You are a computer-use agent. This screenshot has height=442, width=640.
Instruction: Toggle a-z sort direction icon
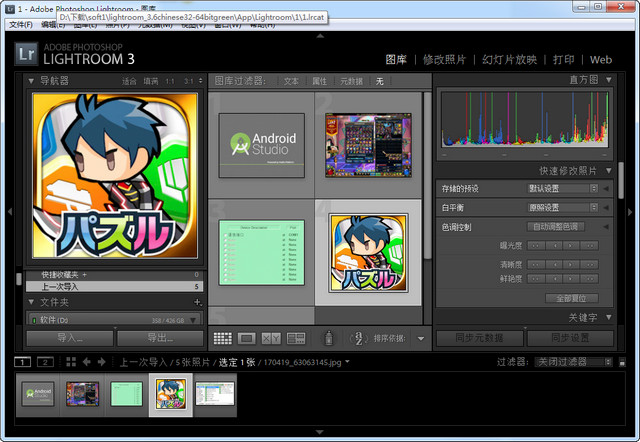pos(358,338)
